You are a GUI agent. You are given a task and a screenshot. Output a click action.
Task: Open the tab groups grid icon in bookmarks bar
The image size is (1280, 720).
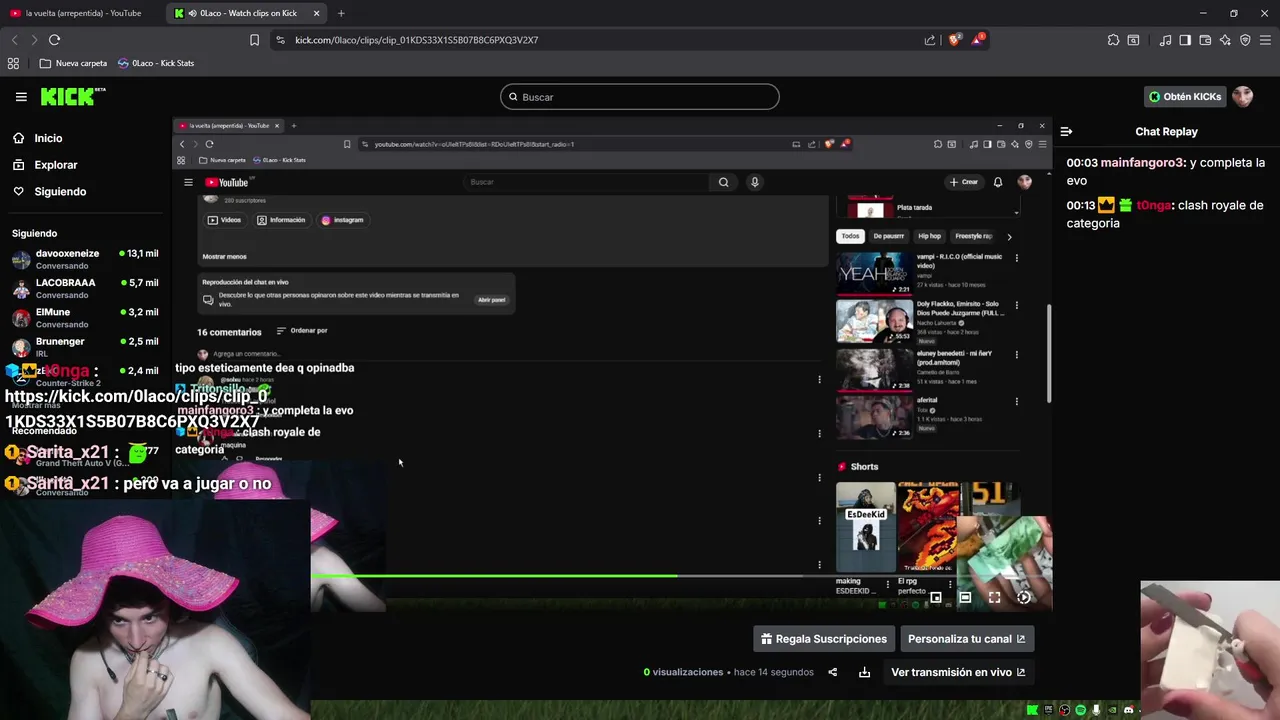(x=13, y=63)
